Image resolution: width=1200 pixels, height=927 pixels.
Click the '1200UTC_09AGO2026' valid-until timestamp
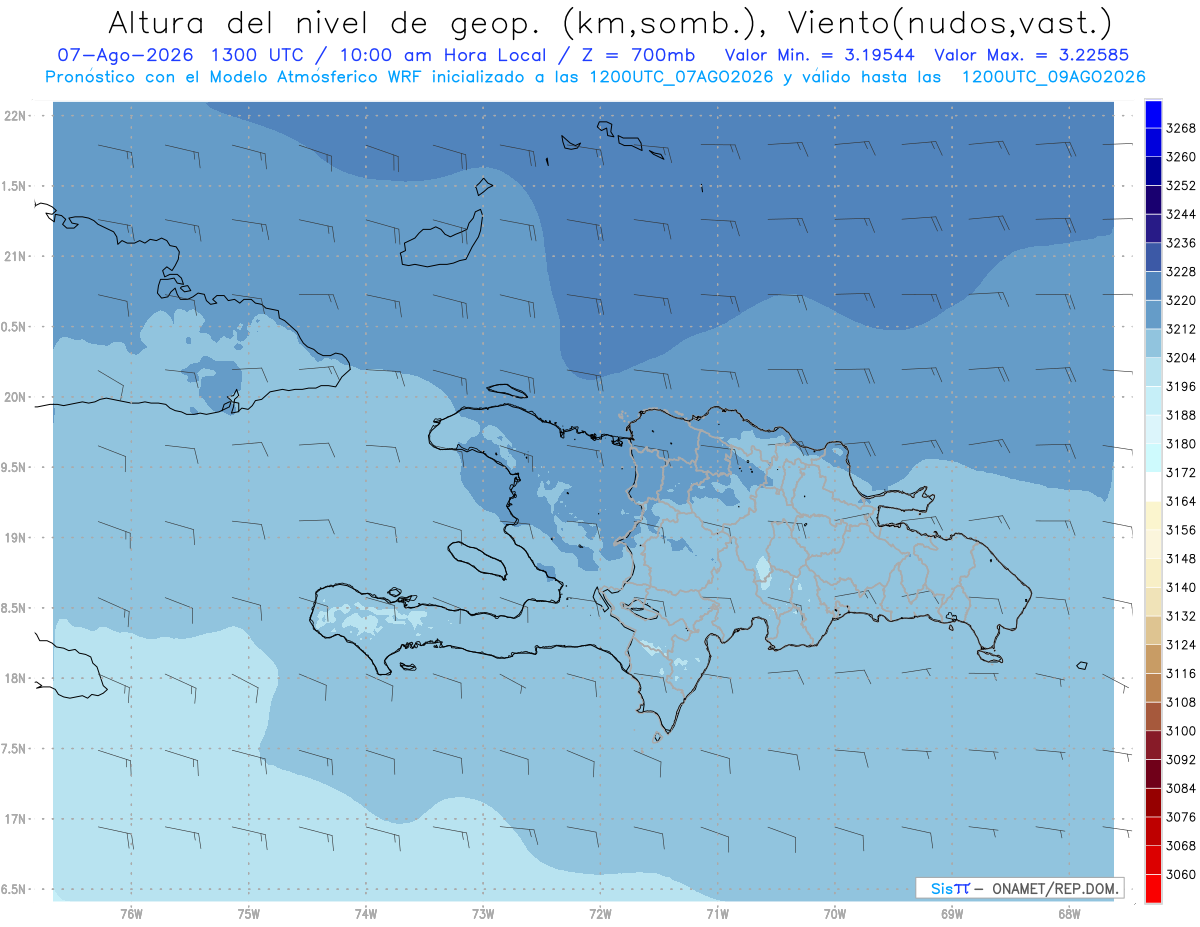(1053, 77)
